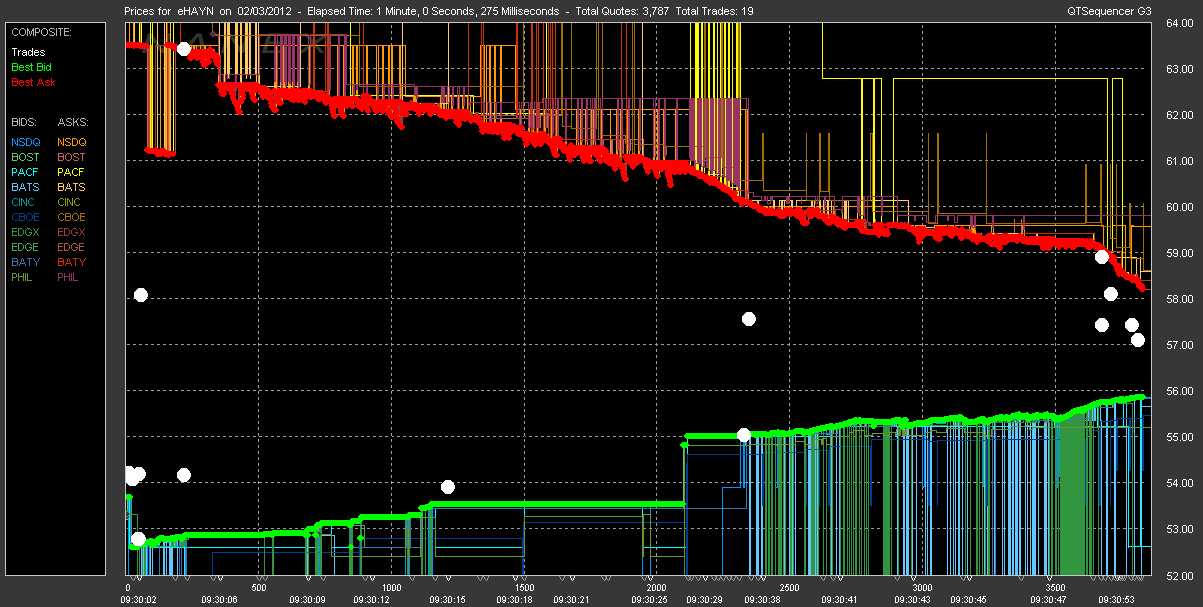Select PHIL in the BIDS column
The image size is (1203, 607).
(24, 277)
